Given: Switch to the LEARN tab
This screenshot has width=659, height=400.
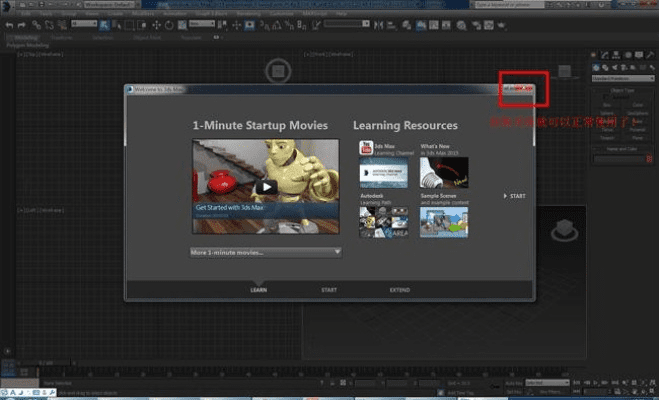Looking at the screenshot, I should 258,290.
